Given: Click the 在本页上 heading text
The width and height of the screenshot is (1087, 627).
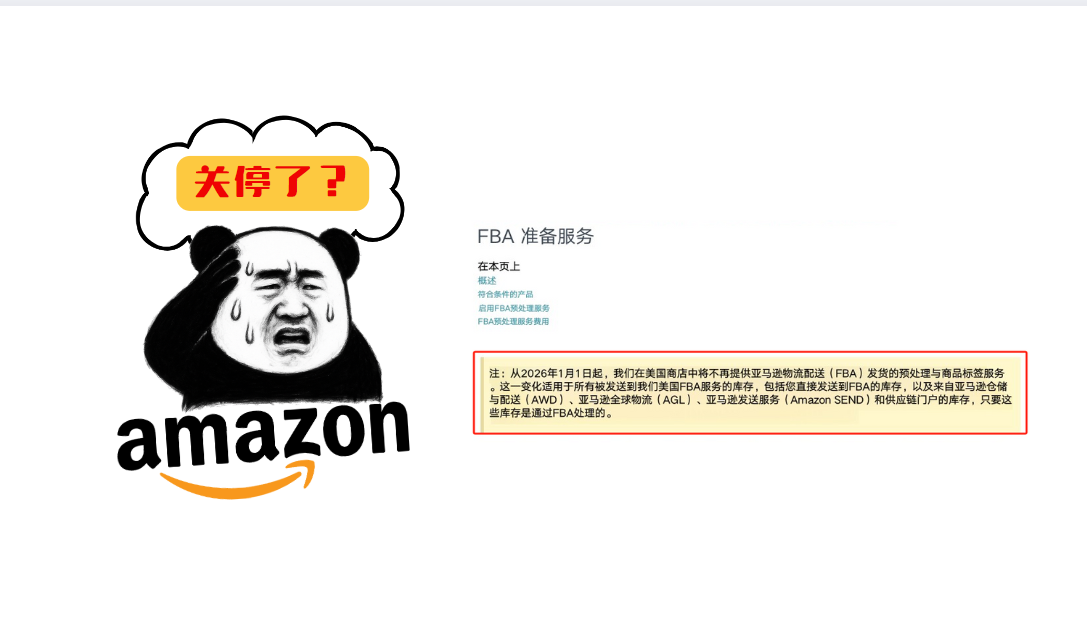Looking at the screenshot, I should pyautogui.click(x=498, y=266).
